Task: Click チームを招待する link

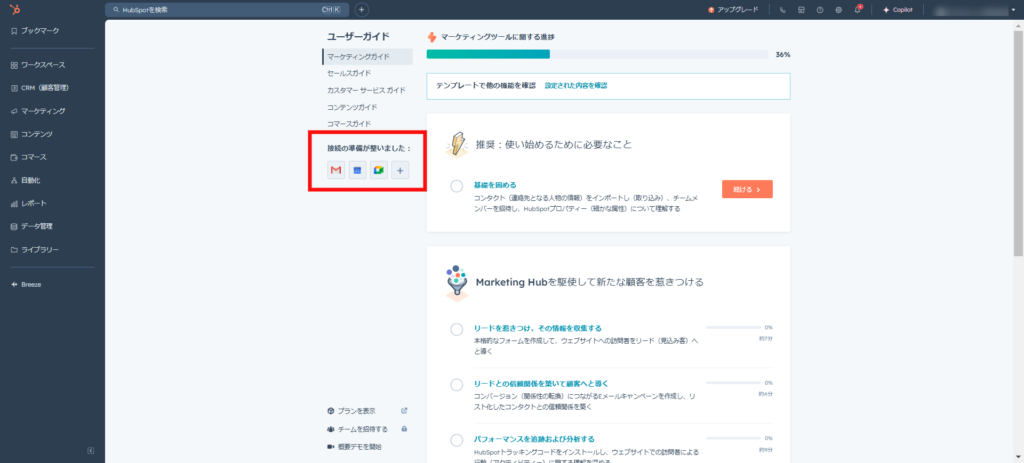Action: point(362,429)
